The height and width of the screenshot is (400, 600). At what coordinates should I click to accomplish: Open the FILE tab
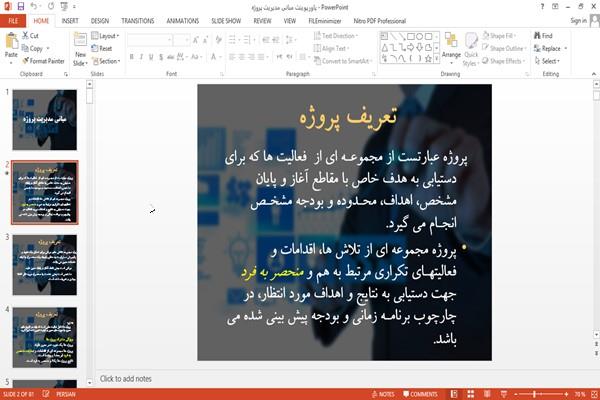pos(13,21)
